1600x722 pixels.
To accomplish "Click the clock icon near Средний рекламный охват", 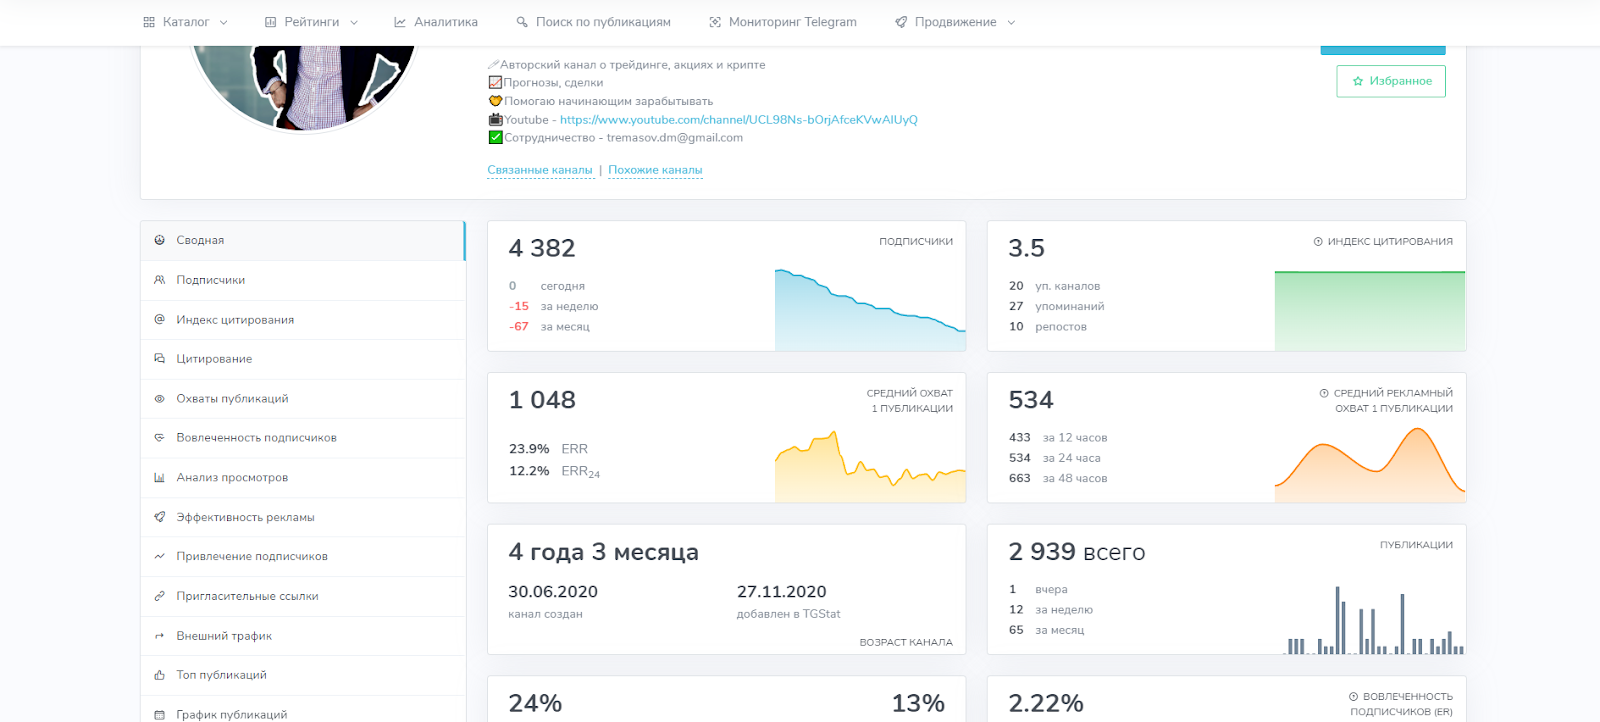I will click(1324, 394).
